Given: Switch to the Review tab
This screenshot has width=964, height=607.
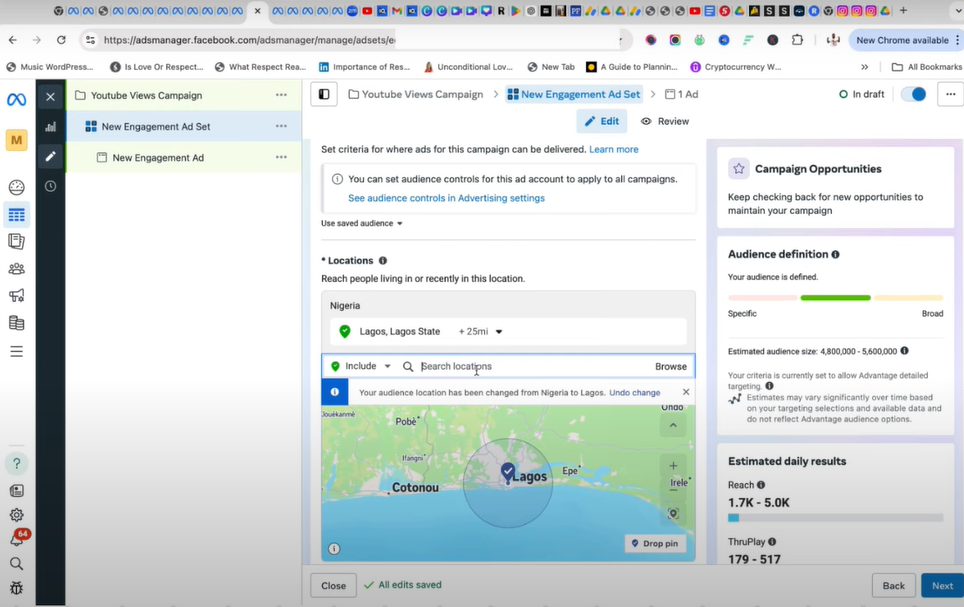Looking at the screenshot, I should [665, 121].
